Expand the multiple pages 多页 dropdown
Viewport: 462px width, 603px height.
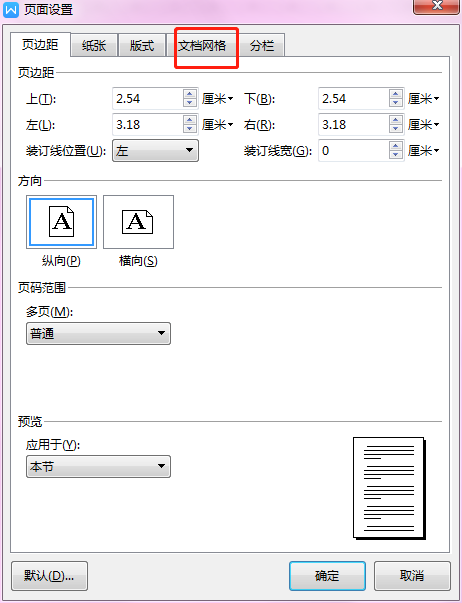pos(98,333)
